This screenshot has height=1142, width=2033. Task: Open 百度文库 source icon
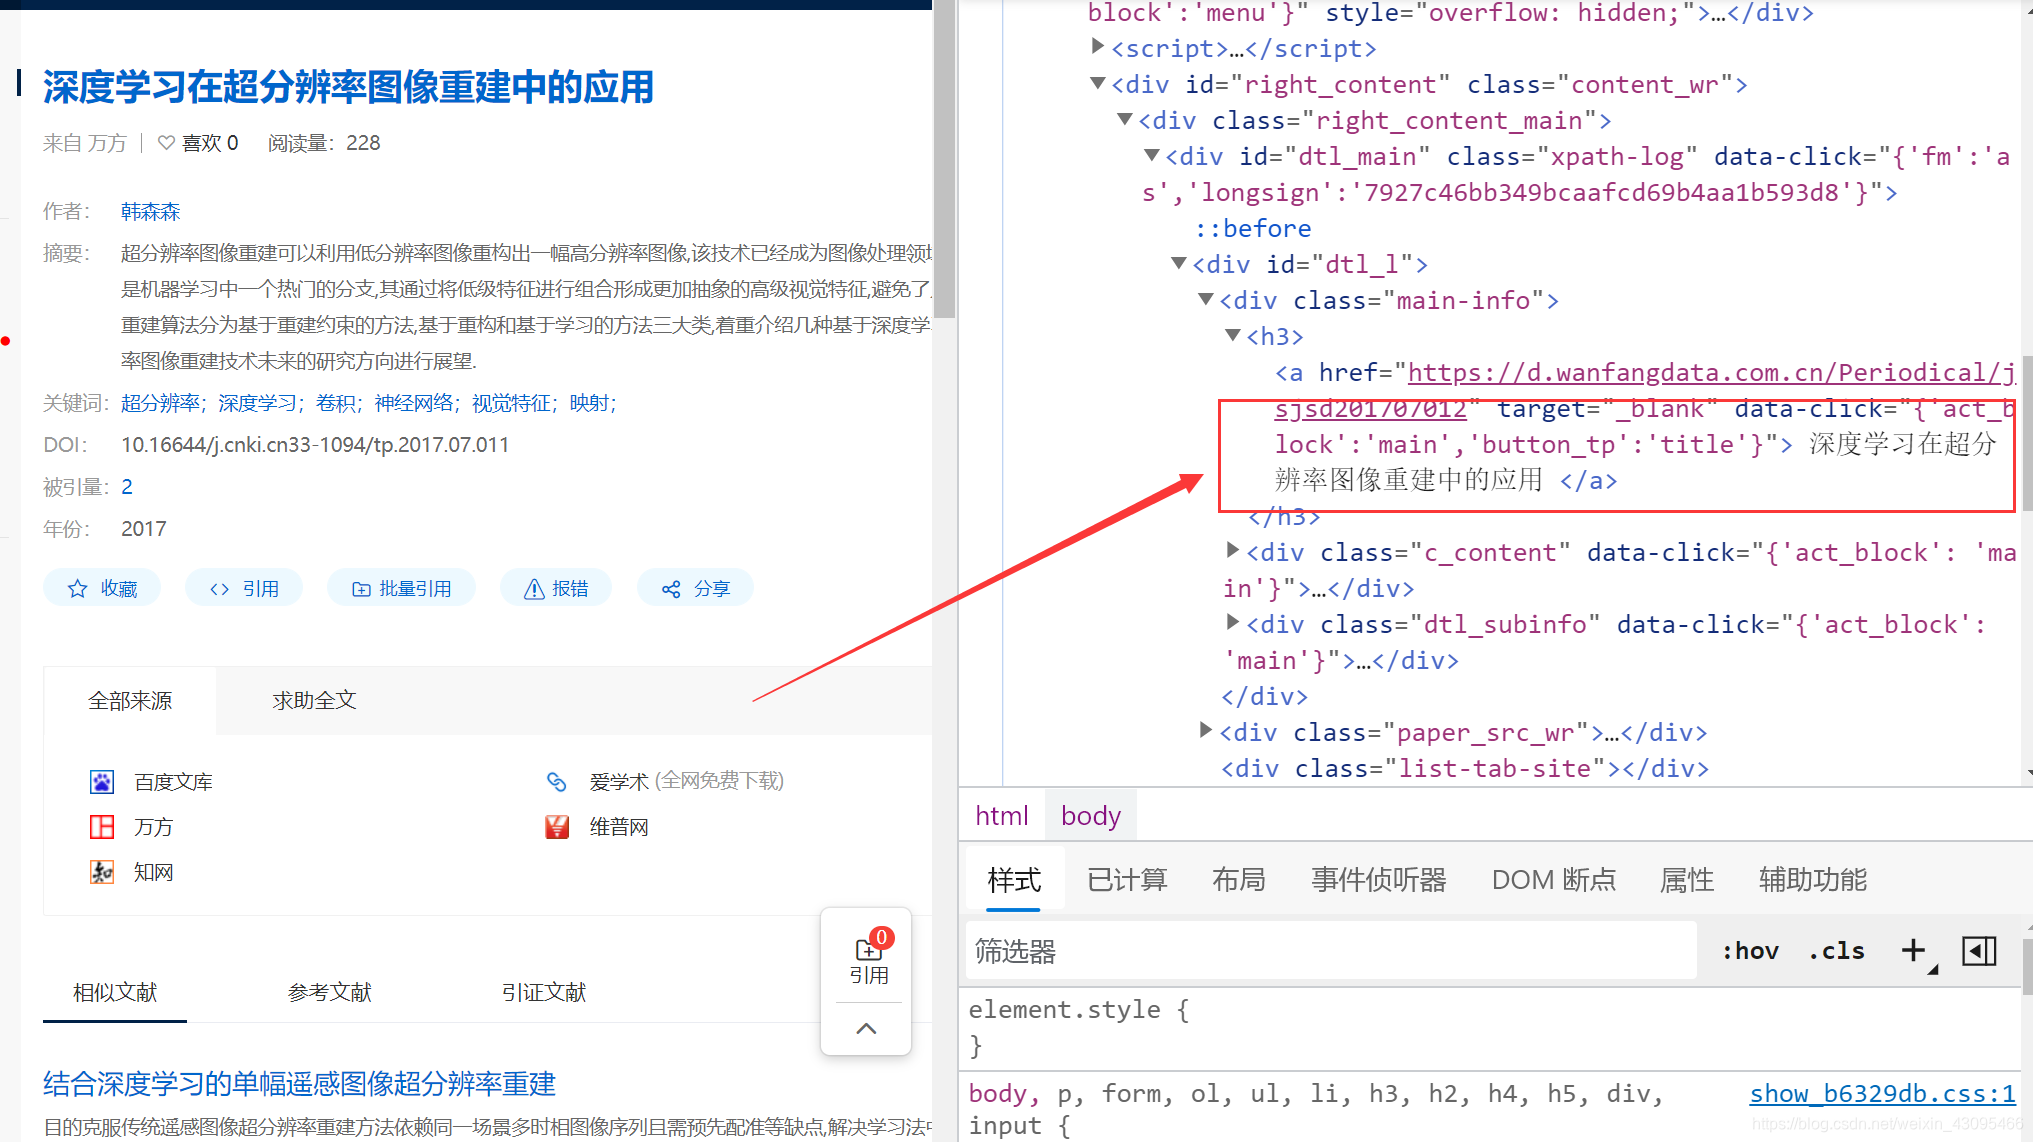[102, 782]
